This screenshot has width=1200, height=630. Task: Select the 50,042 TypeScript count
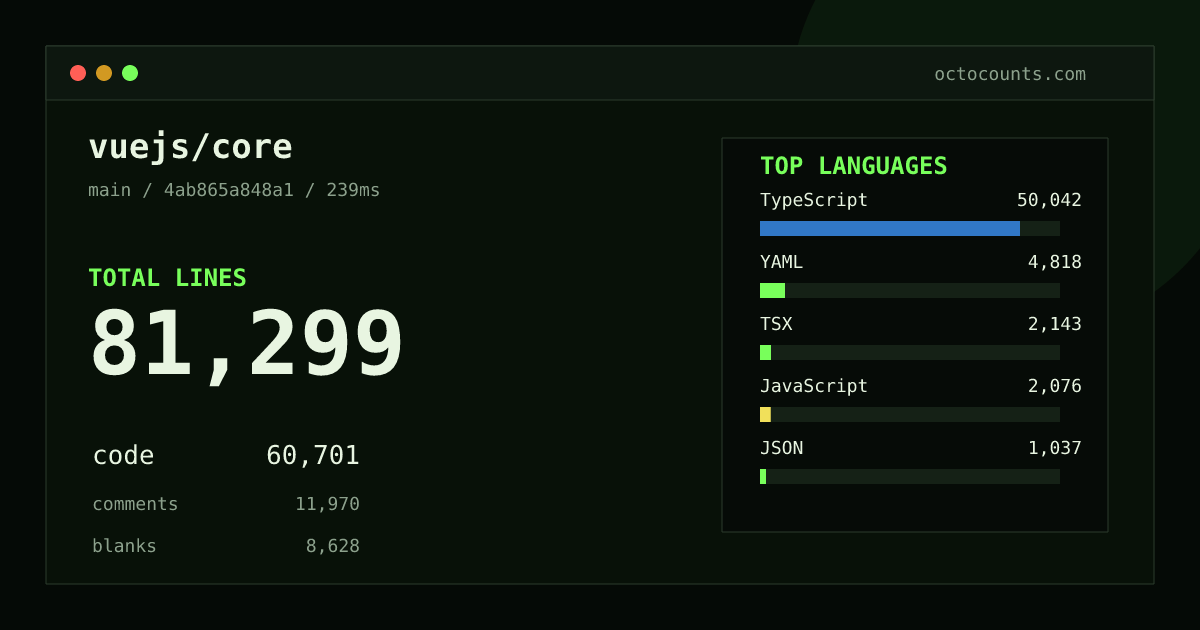[1049, 200]
